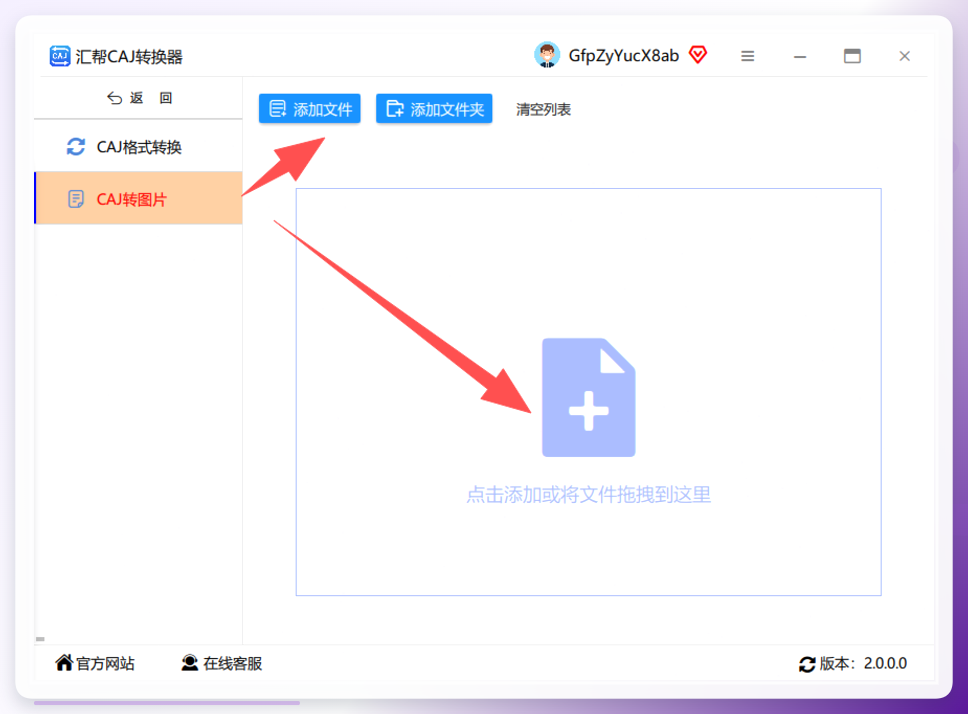Select the CAJ转图片 sidebar item
The height and width of the screenshot is (714, 968).
138,198
